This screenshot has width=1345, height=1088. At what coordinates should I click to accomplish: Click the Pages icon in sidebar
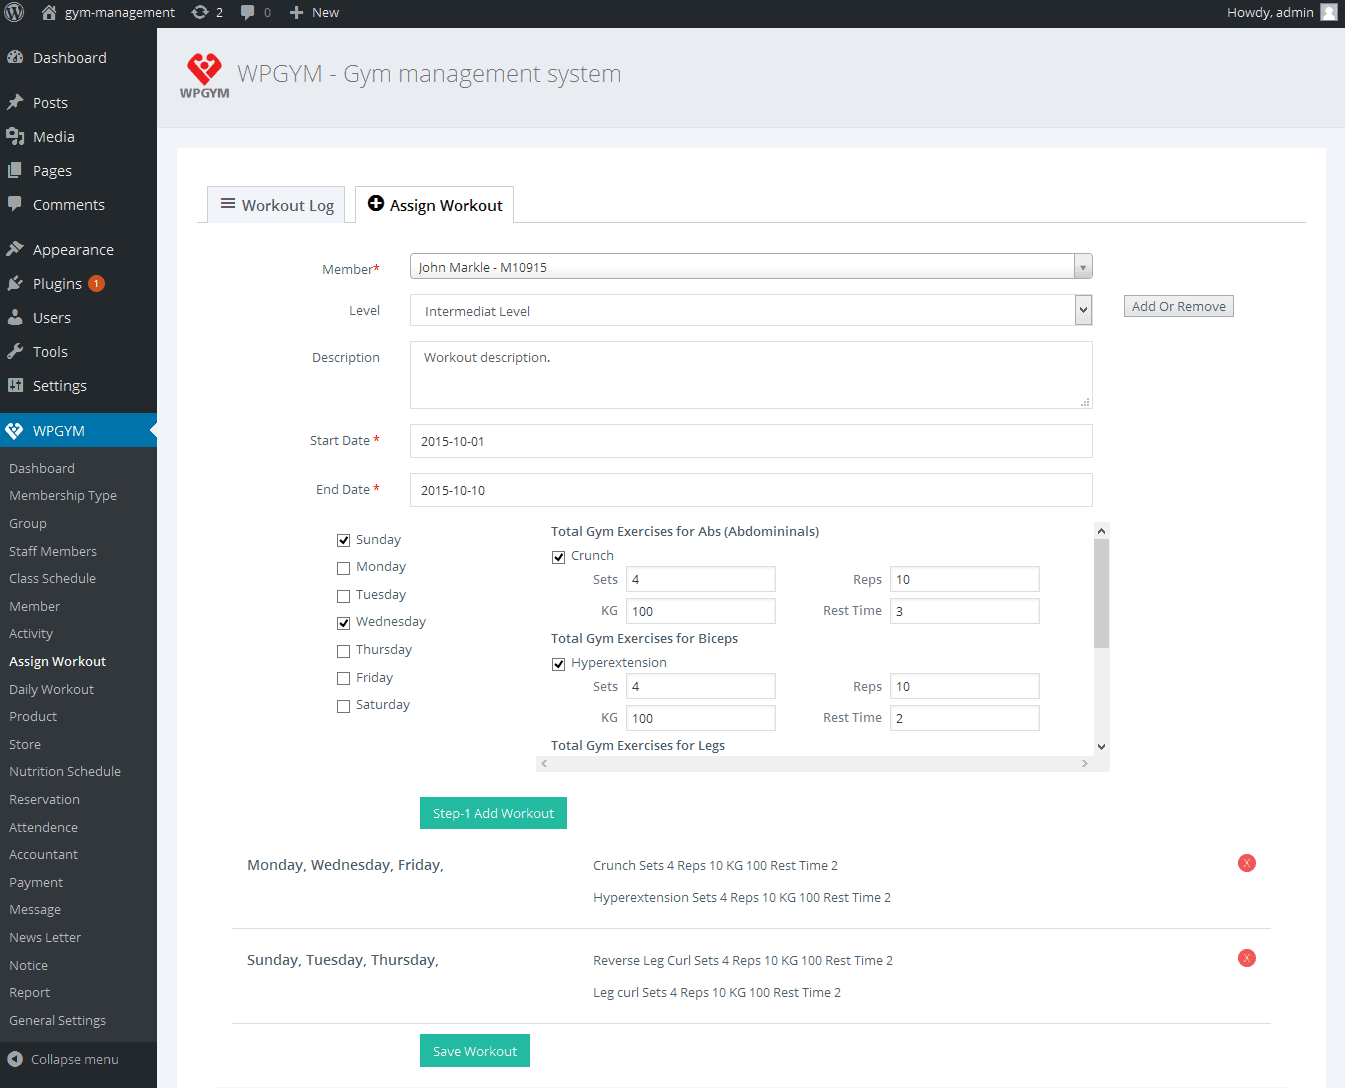coord(15,170)
